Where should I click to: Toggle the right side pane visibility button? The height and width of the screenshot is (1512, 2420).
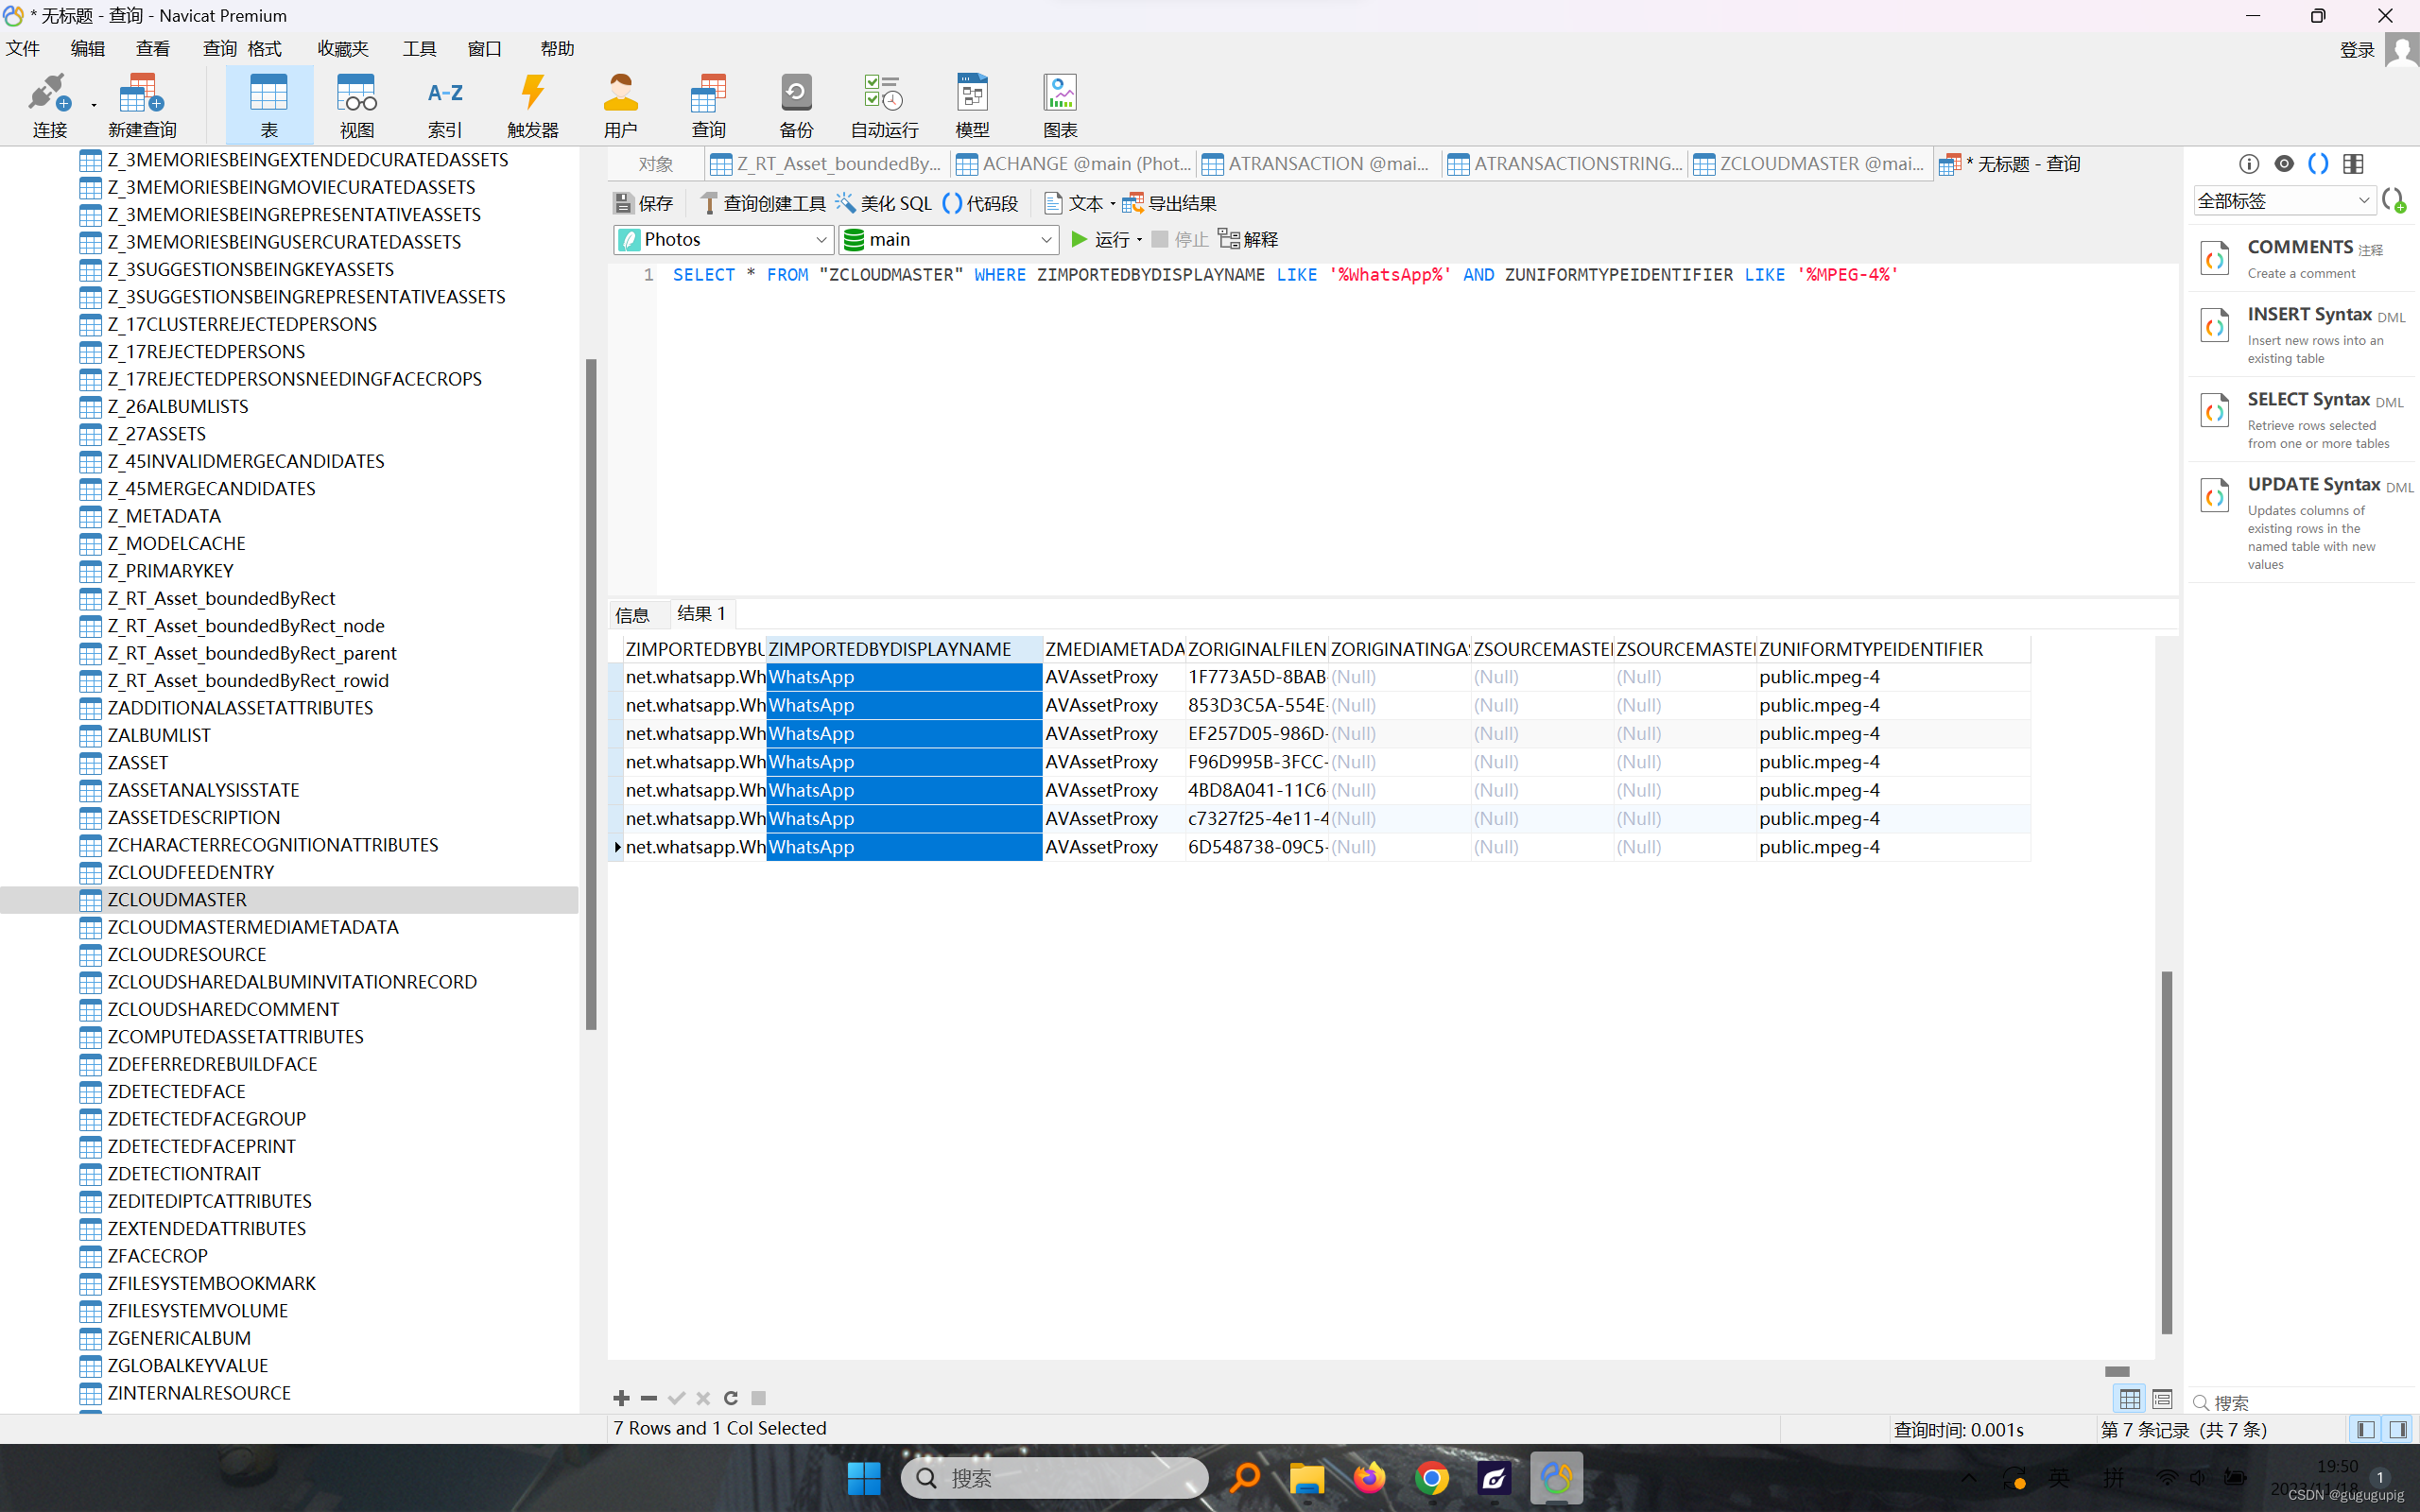tap(2398, 1429)
